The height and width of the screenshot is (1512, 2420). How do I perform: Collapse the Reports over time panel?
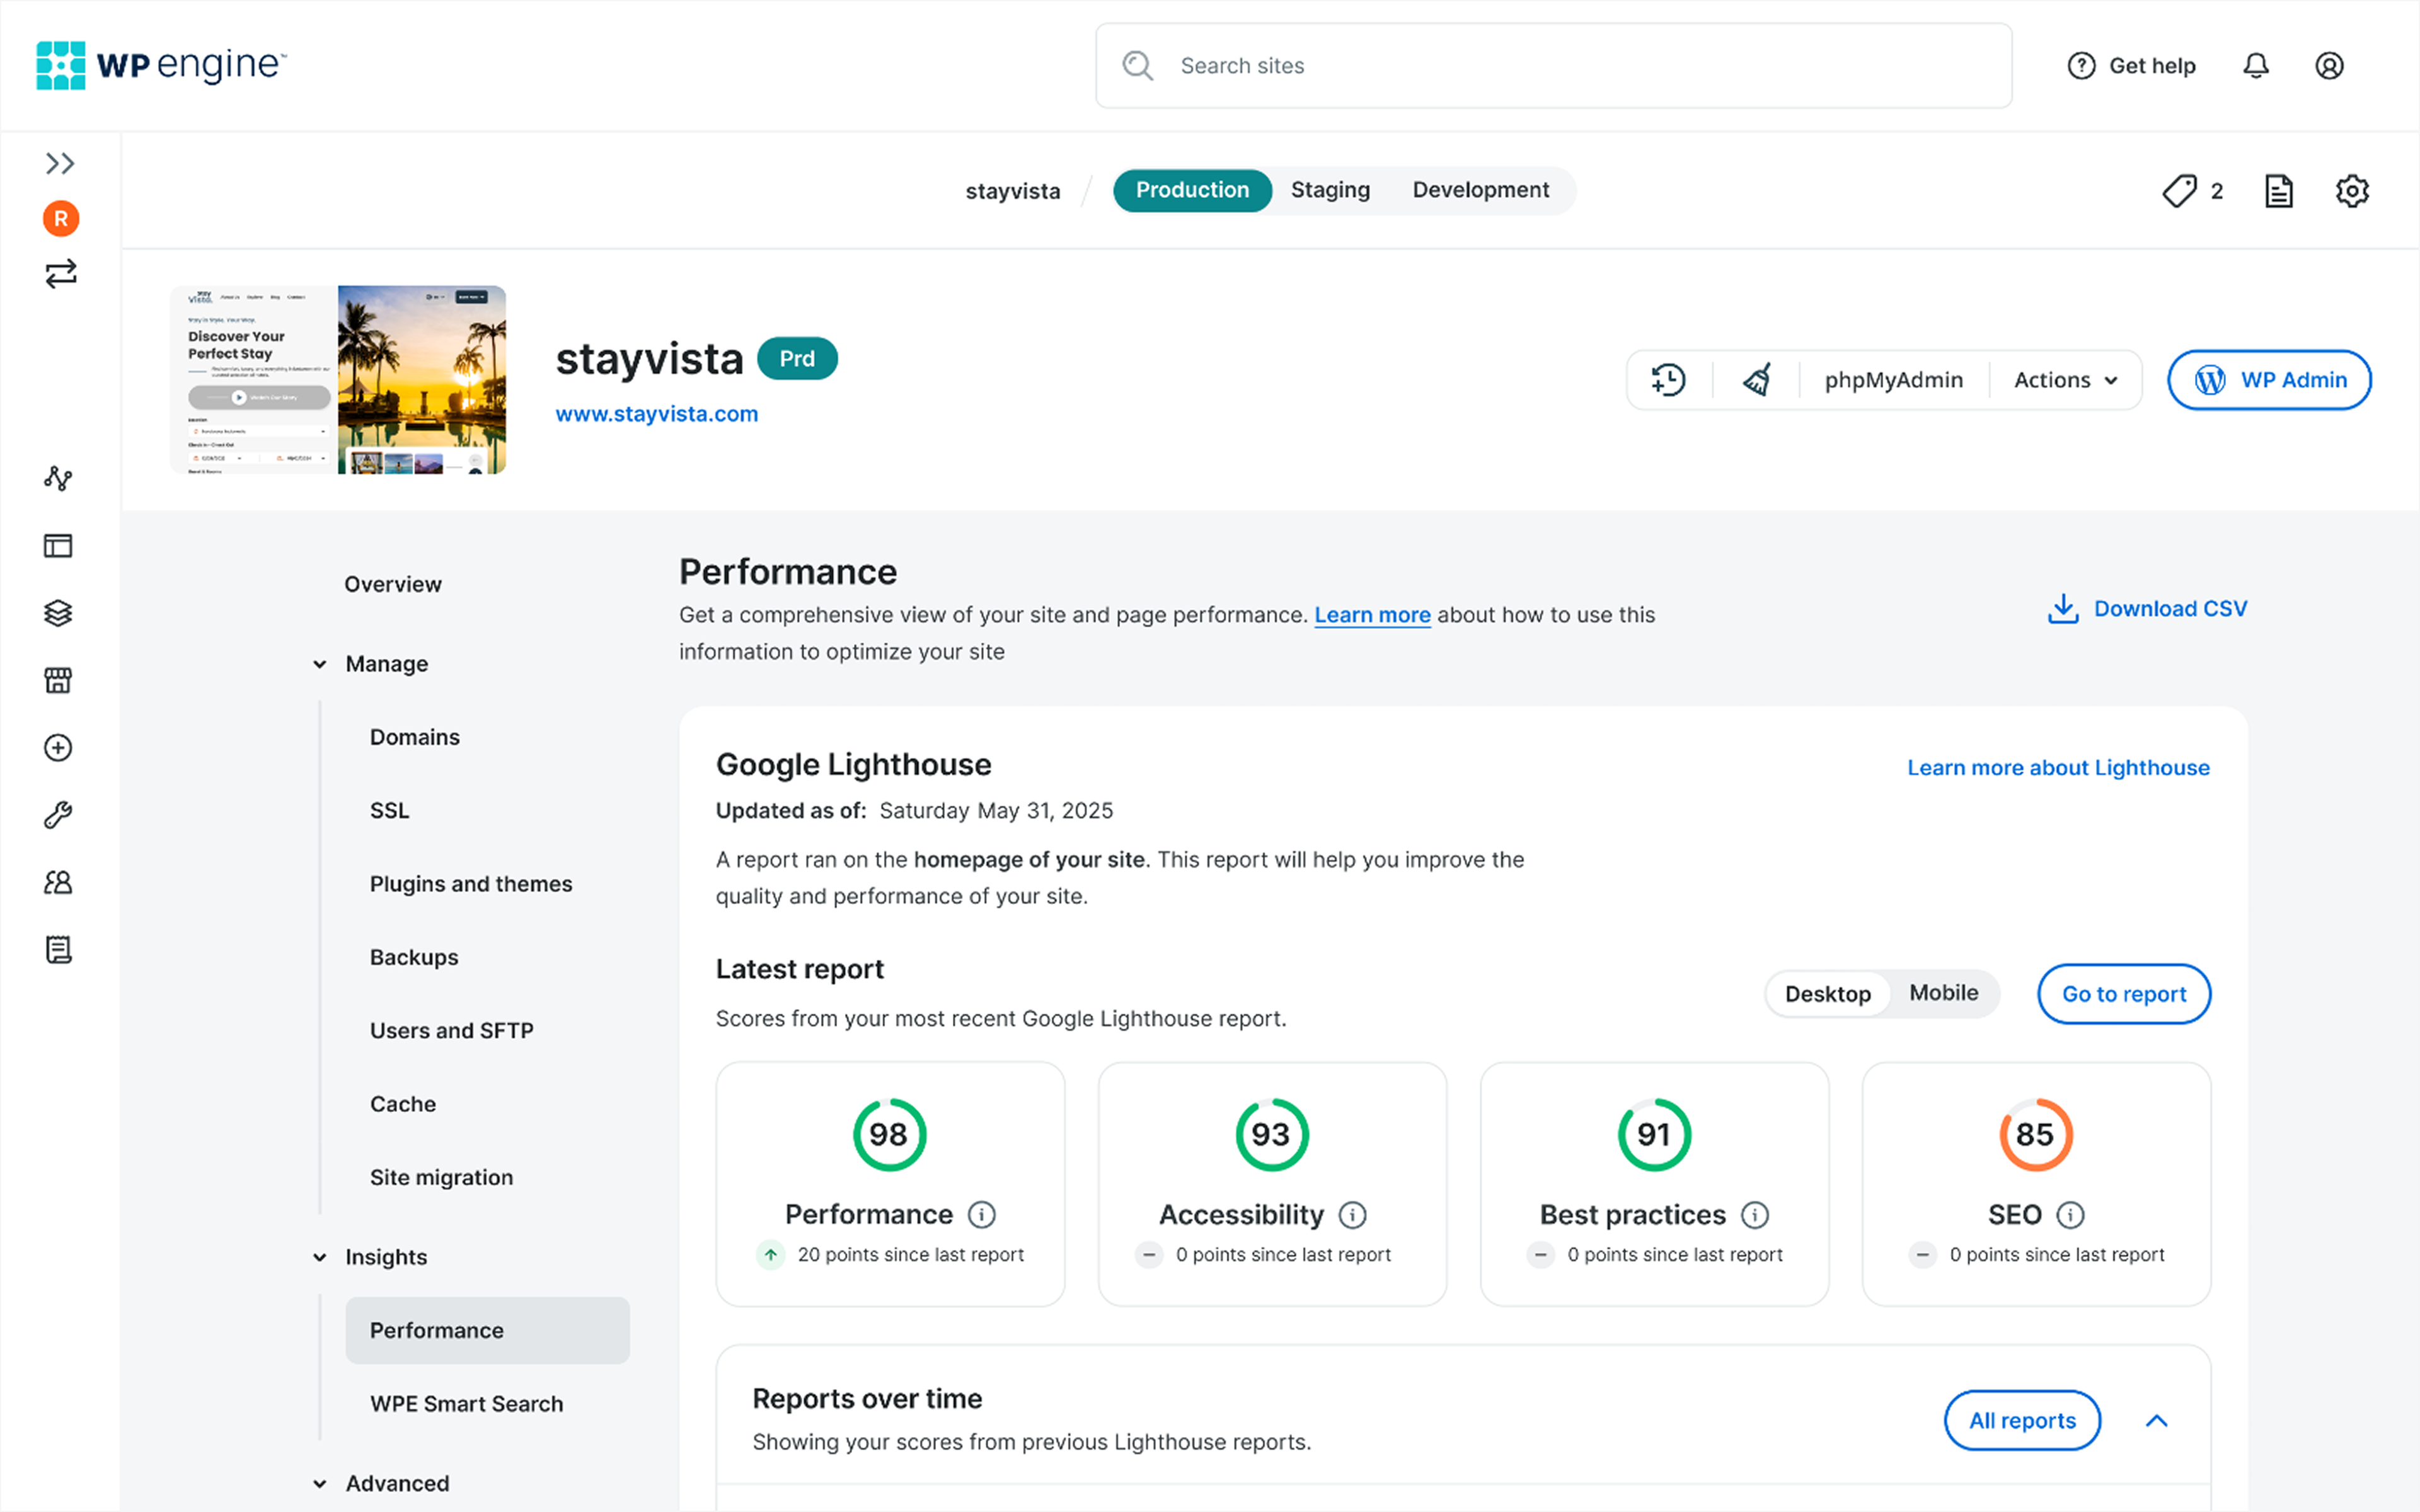tap(2157, 1420)
